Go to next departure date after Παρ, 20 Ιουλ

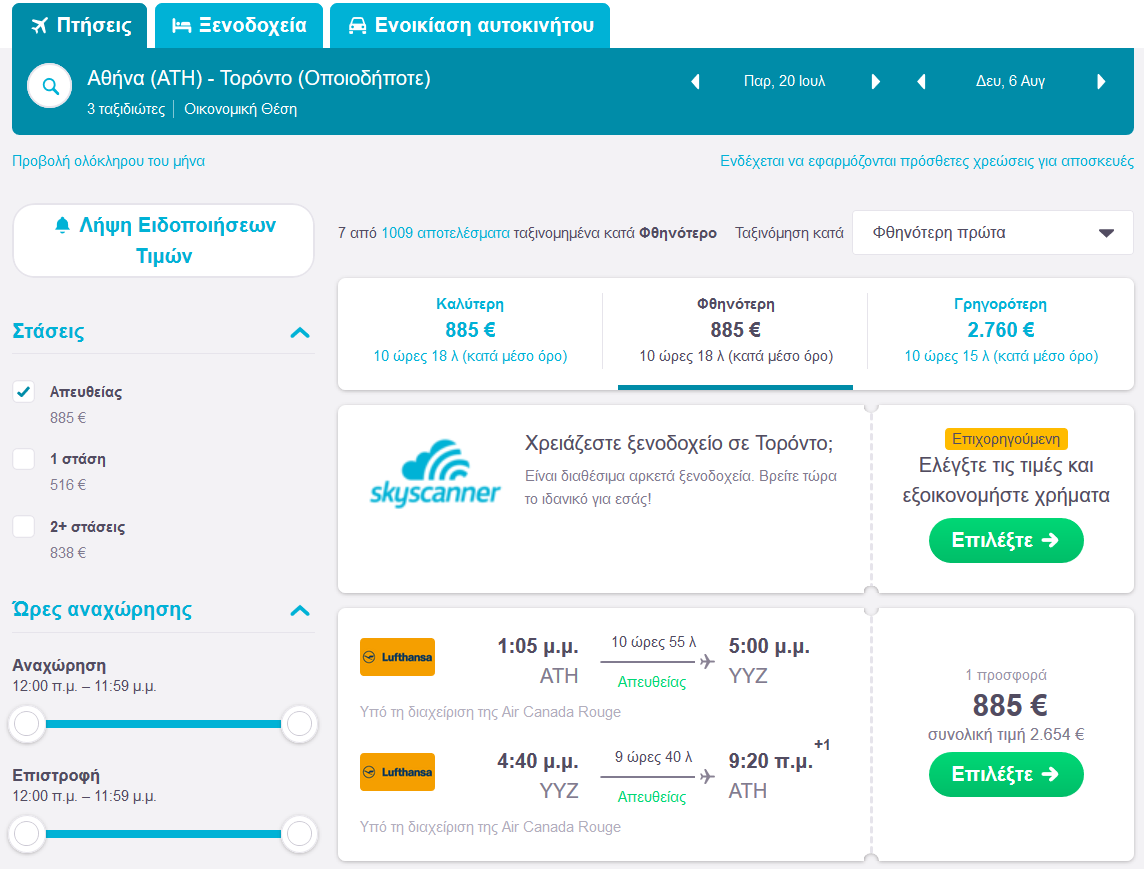(876, 82)
